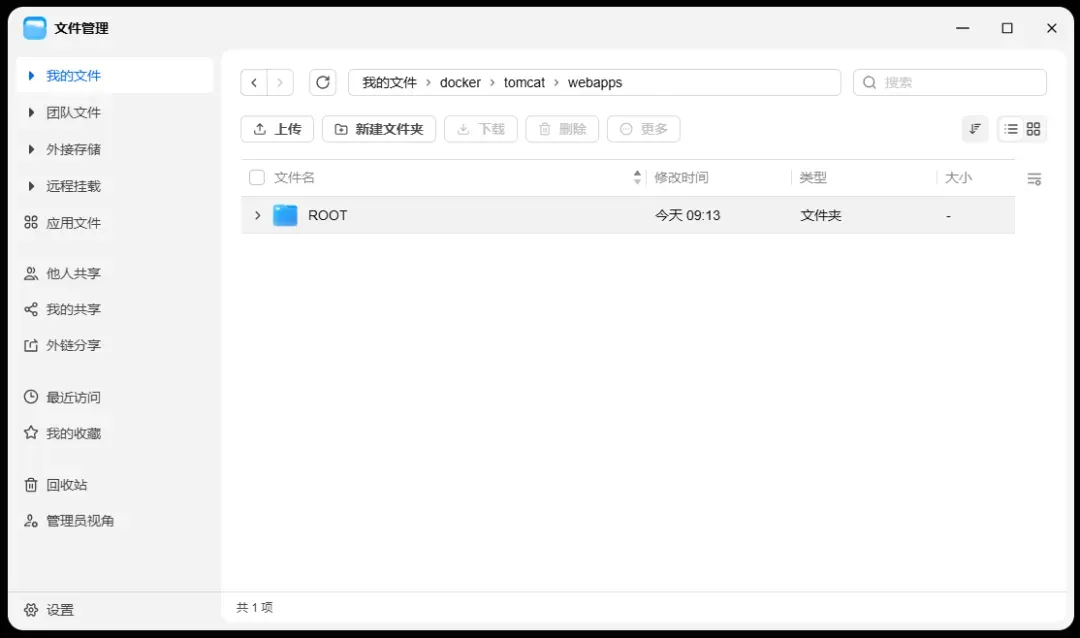Click webapps in the breadcrumb path
Screen dimensions: 1080x638
coord(595,83)
